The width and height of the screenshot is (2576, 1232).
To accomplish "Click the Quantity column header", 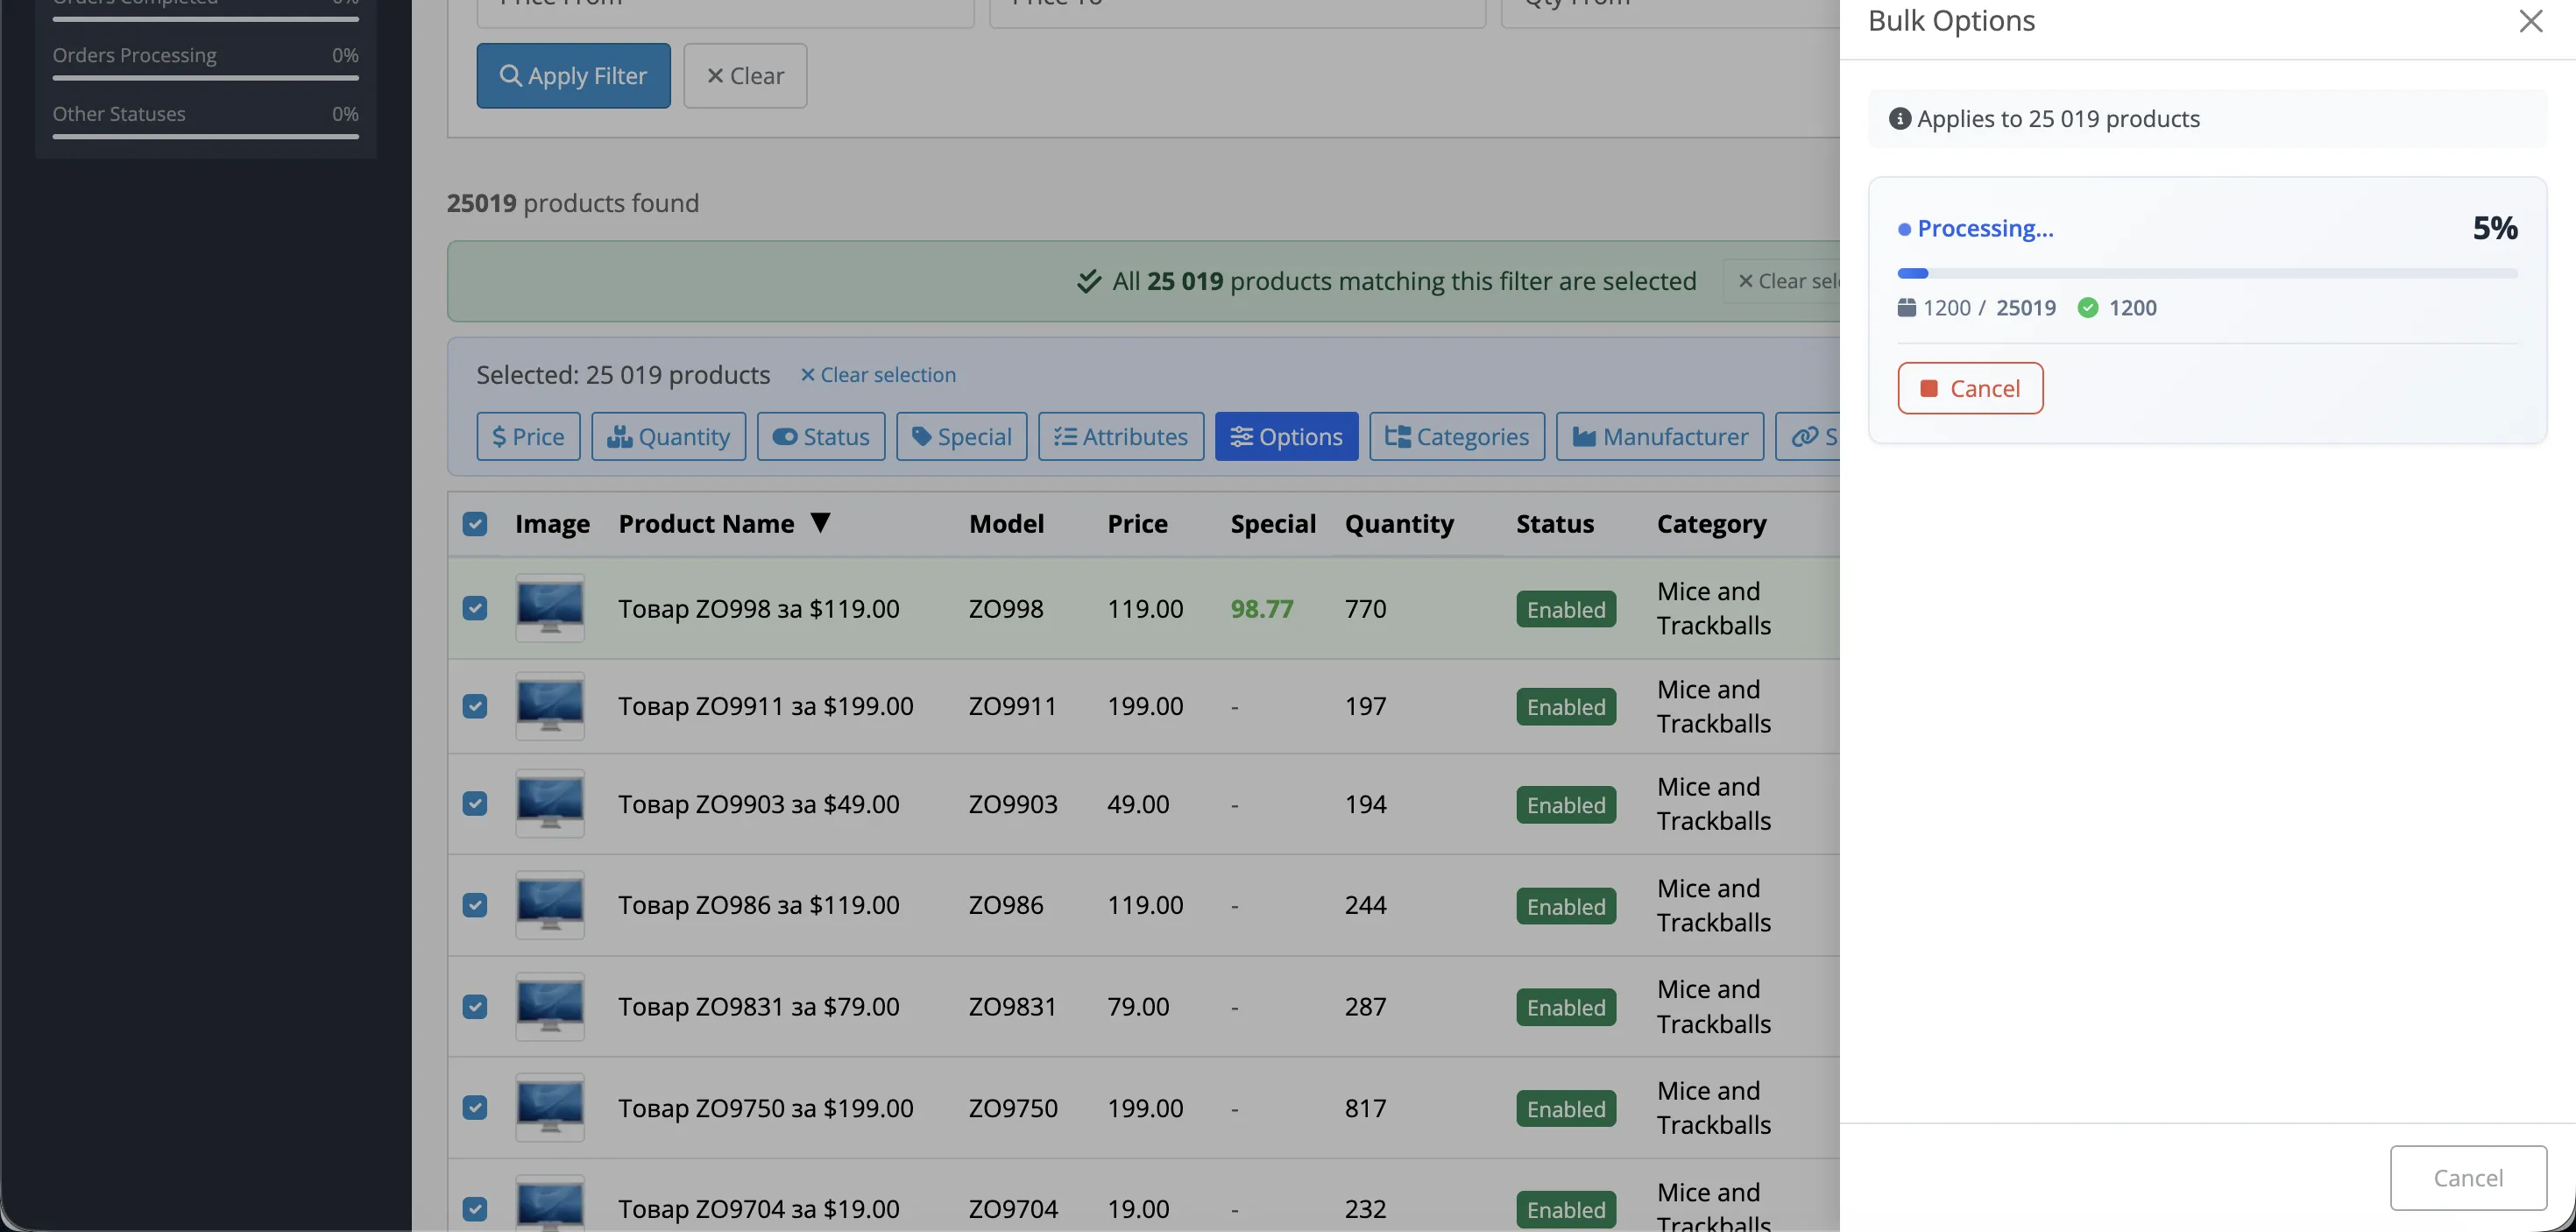I will coord(1399,524).
